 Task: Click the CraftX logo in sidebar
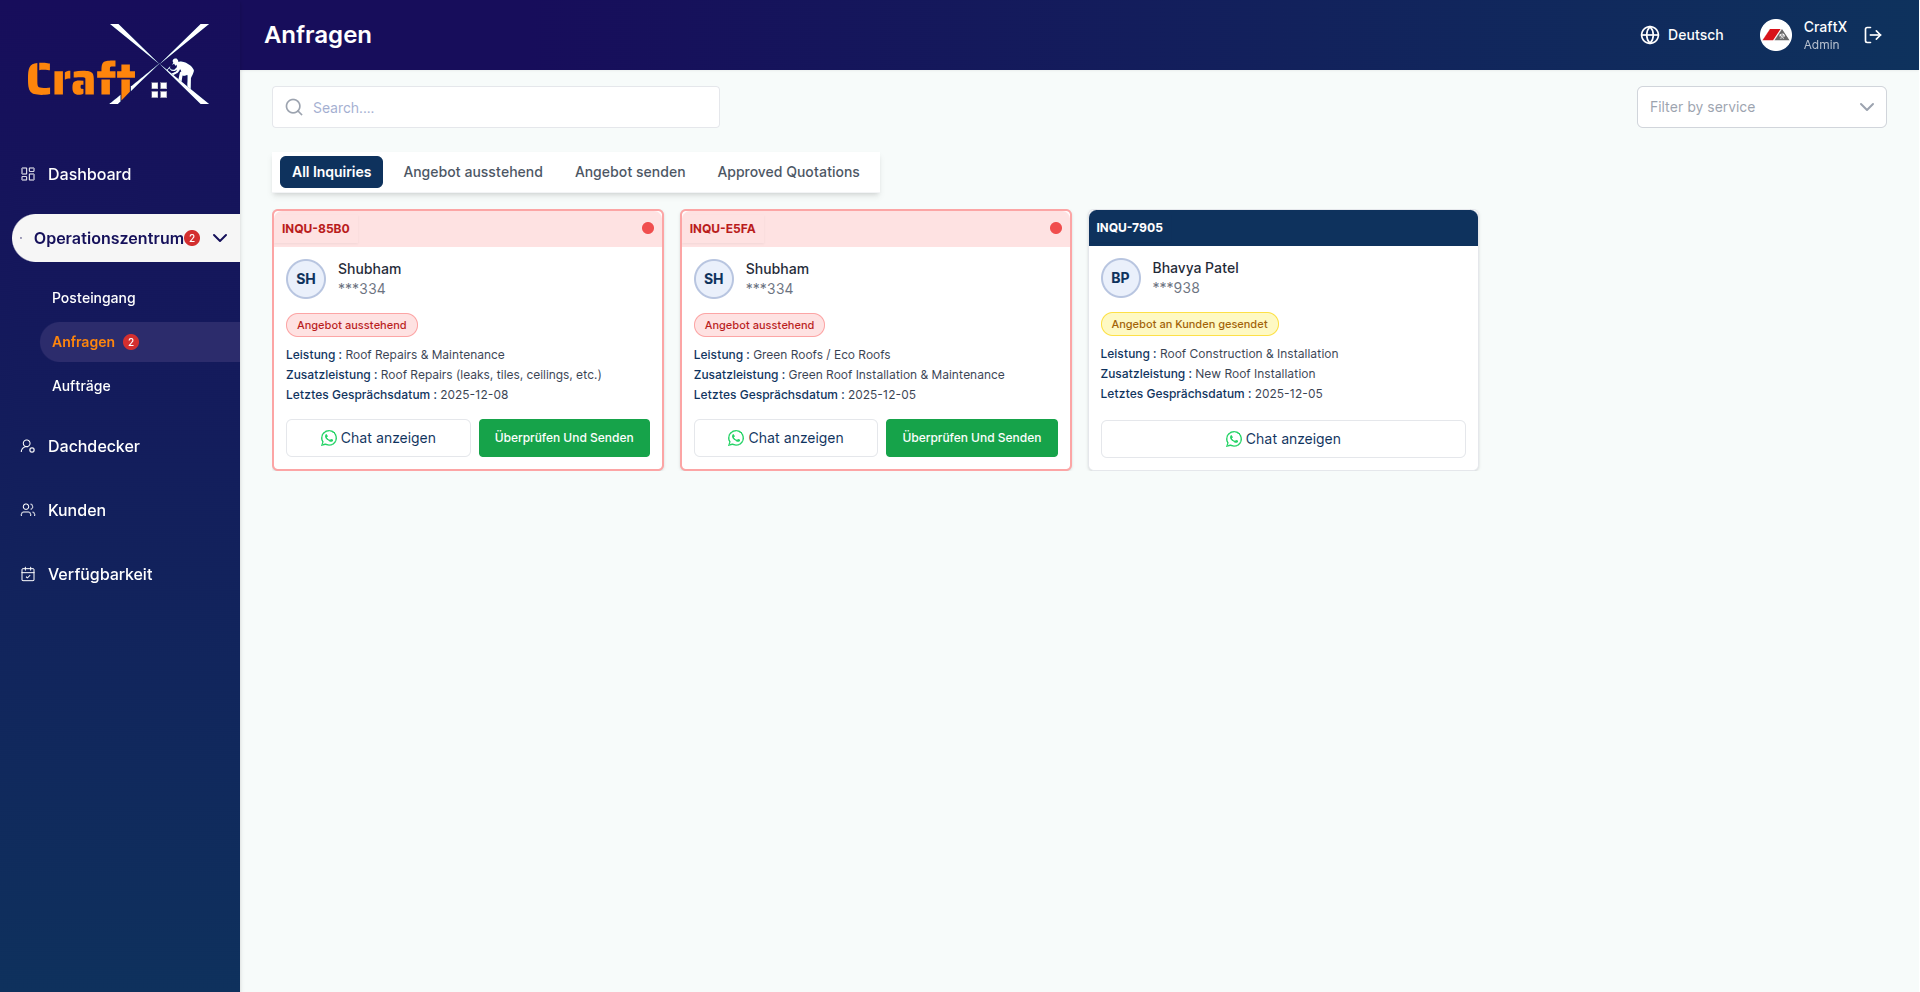(x=118, y=65)
